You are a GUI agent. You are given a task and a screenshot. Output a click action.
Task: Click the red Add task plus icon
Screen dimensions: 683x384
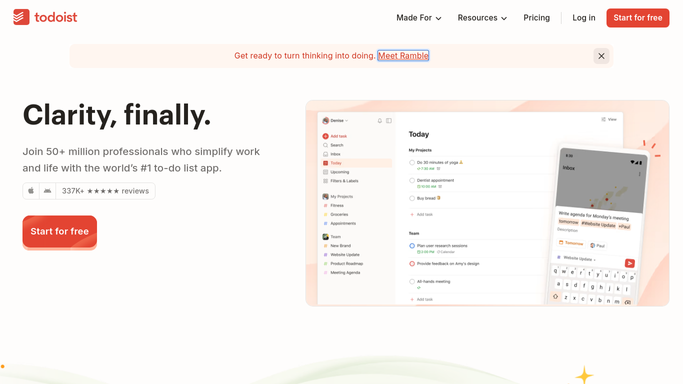click(x=325, y=136)
